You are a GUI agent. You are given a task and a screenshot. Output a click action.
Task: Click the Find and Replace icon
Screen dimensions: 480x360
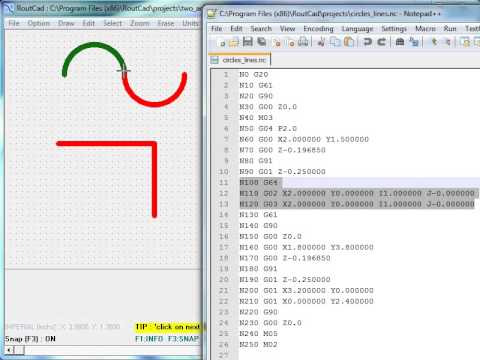[414, 42]
